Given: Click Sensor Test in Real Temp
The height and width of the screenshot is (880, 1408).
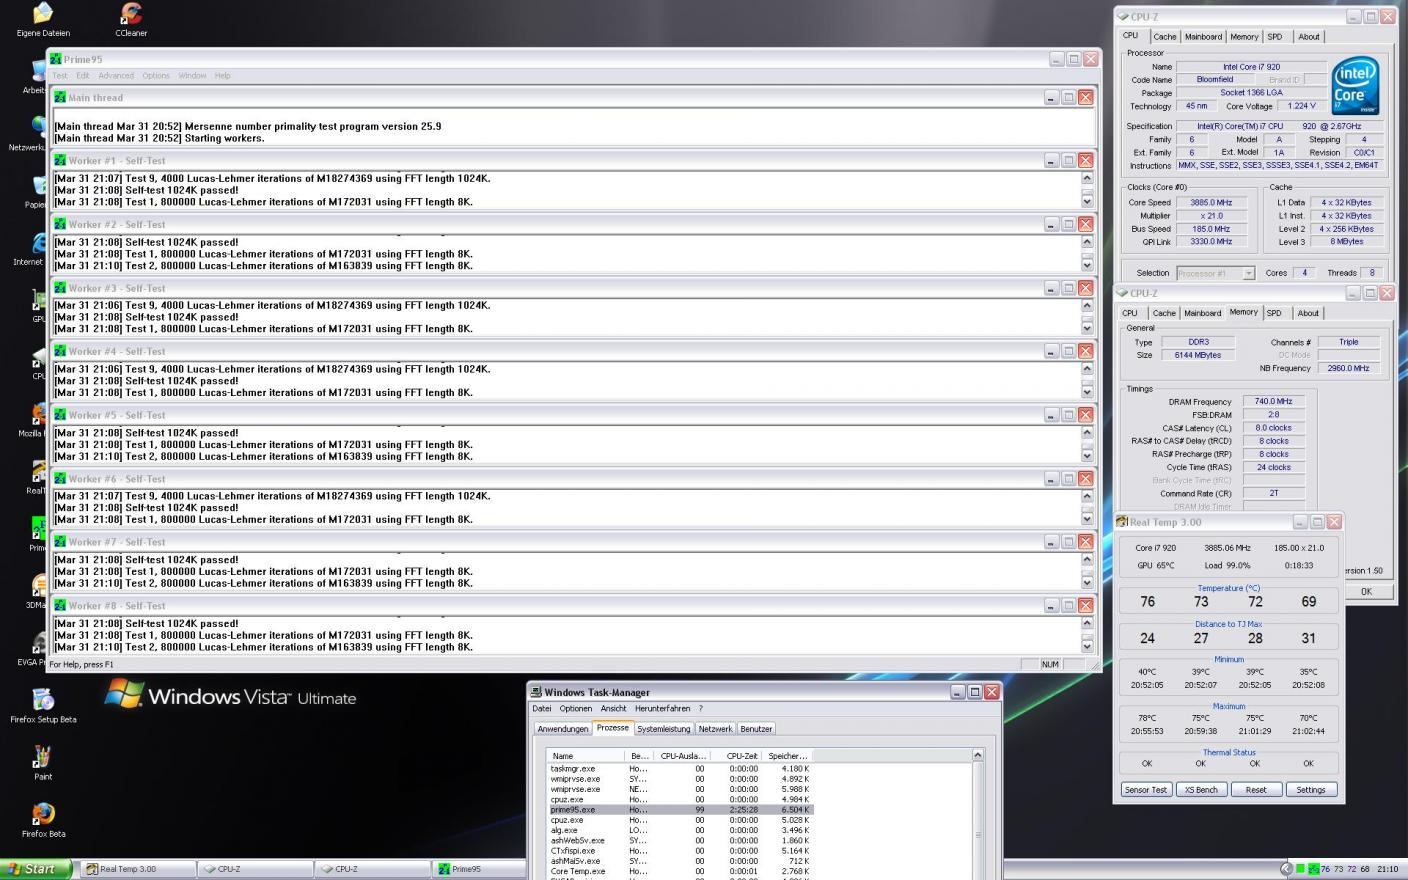Looking at the screenshot, I should pos(1146,790).
